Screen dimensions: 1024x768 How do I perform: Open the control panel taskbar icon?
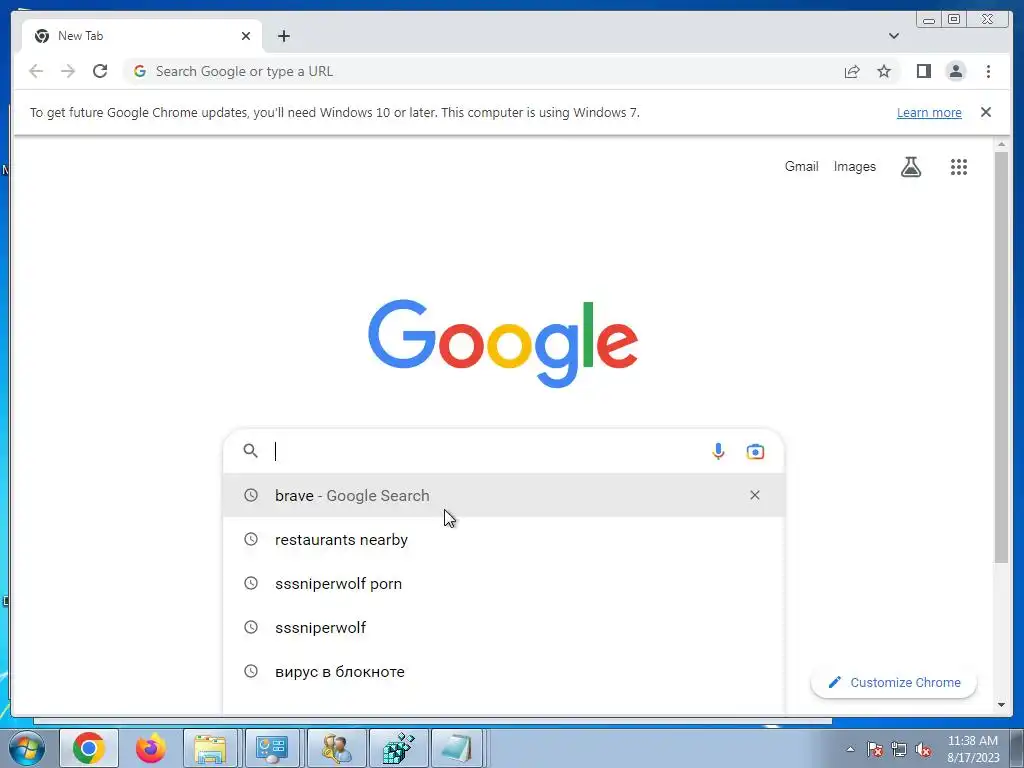[272, 748]
